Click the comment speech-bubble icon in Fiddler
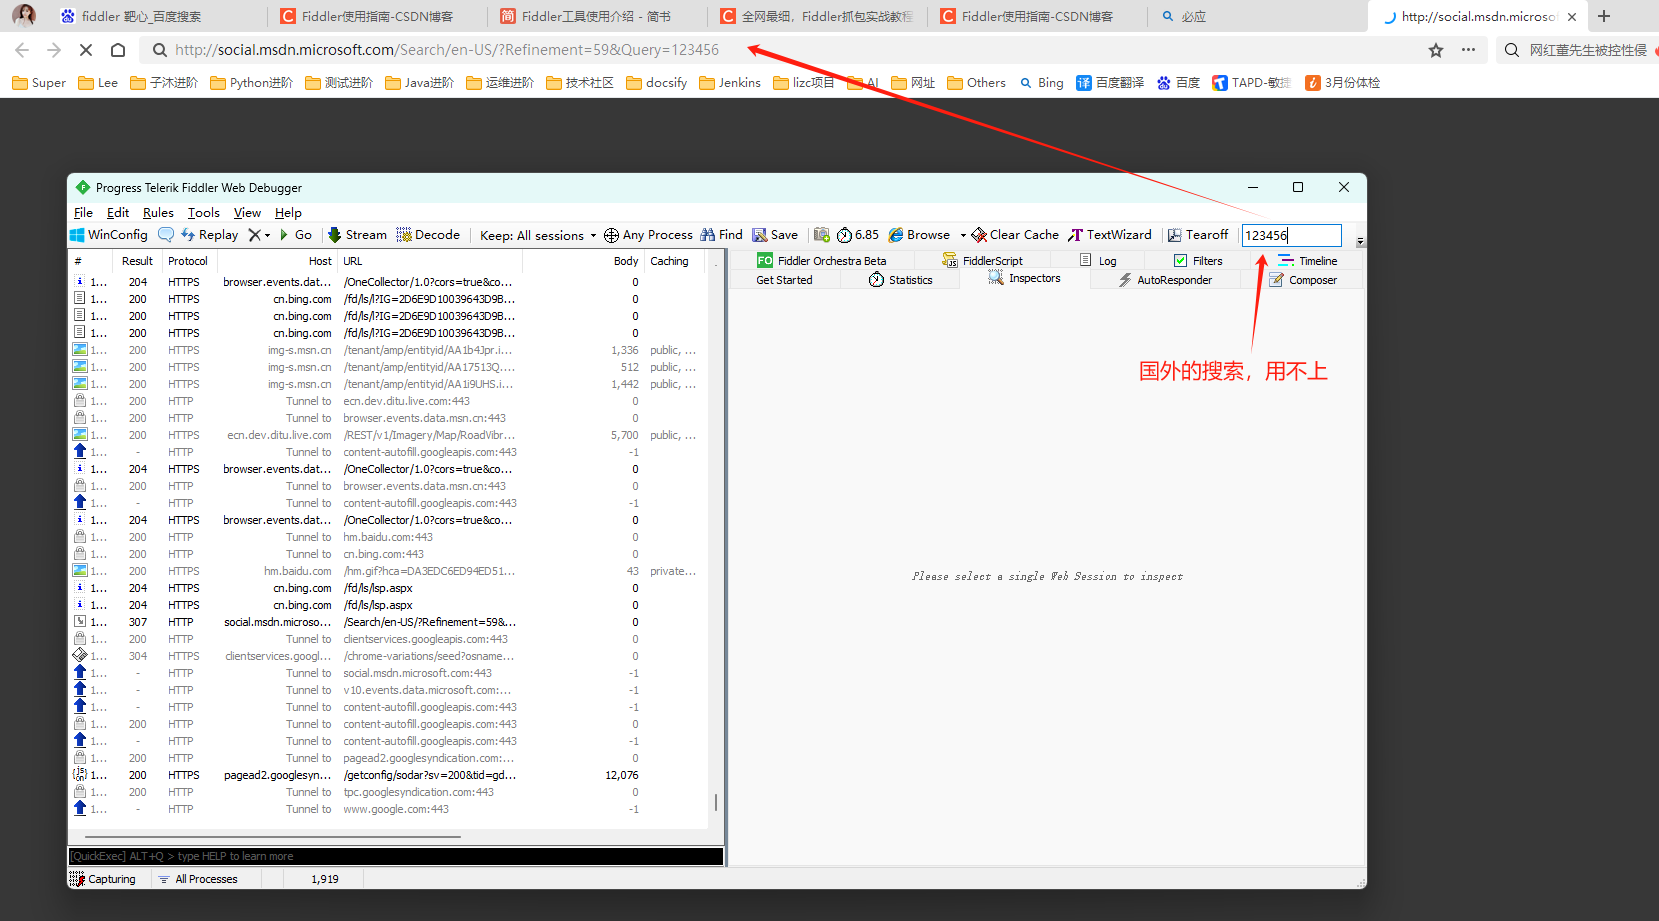Viewport: 1659px width, 921px height. (166, 235)
